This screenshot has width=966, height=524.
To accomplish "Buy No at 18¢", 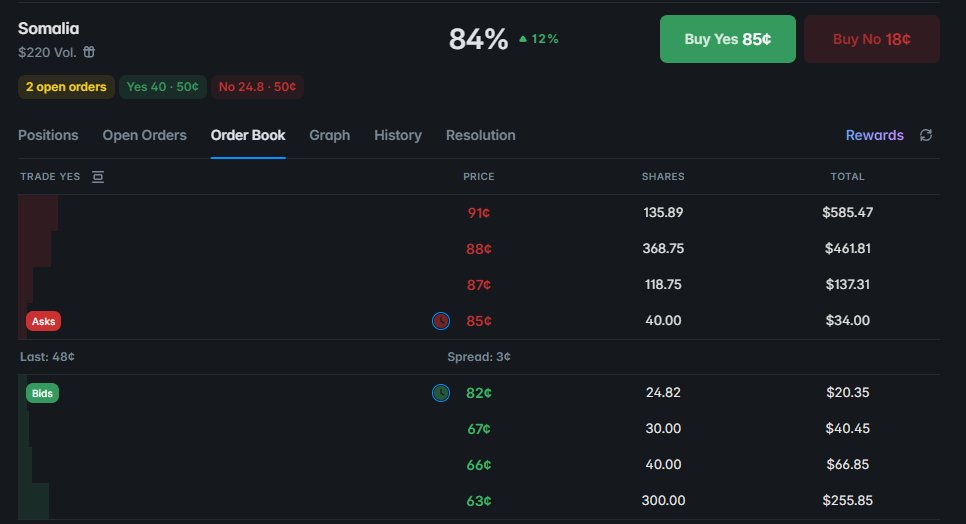I will pos(872,39).
